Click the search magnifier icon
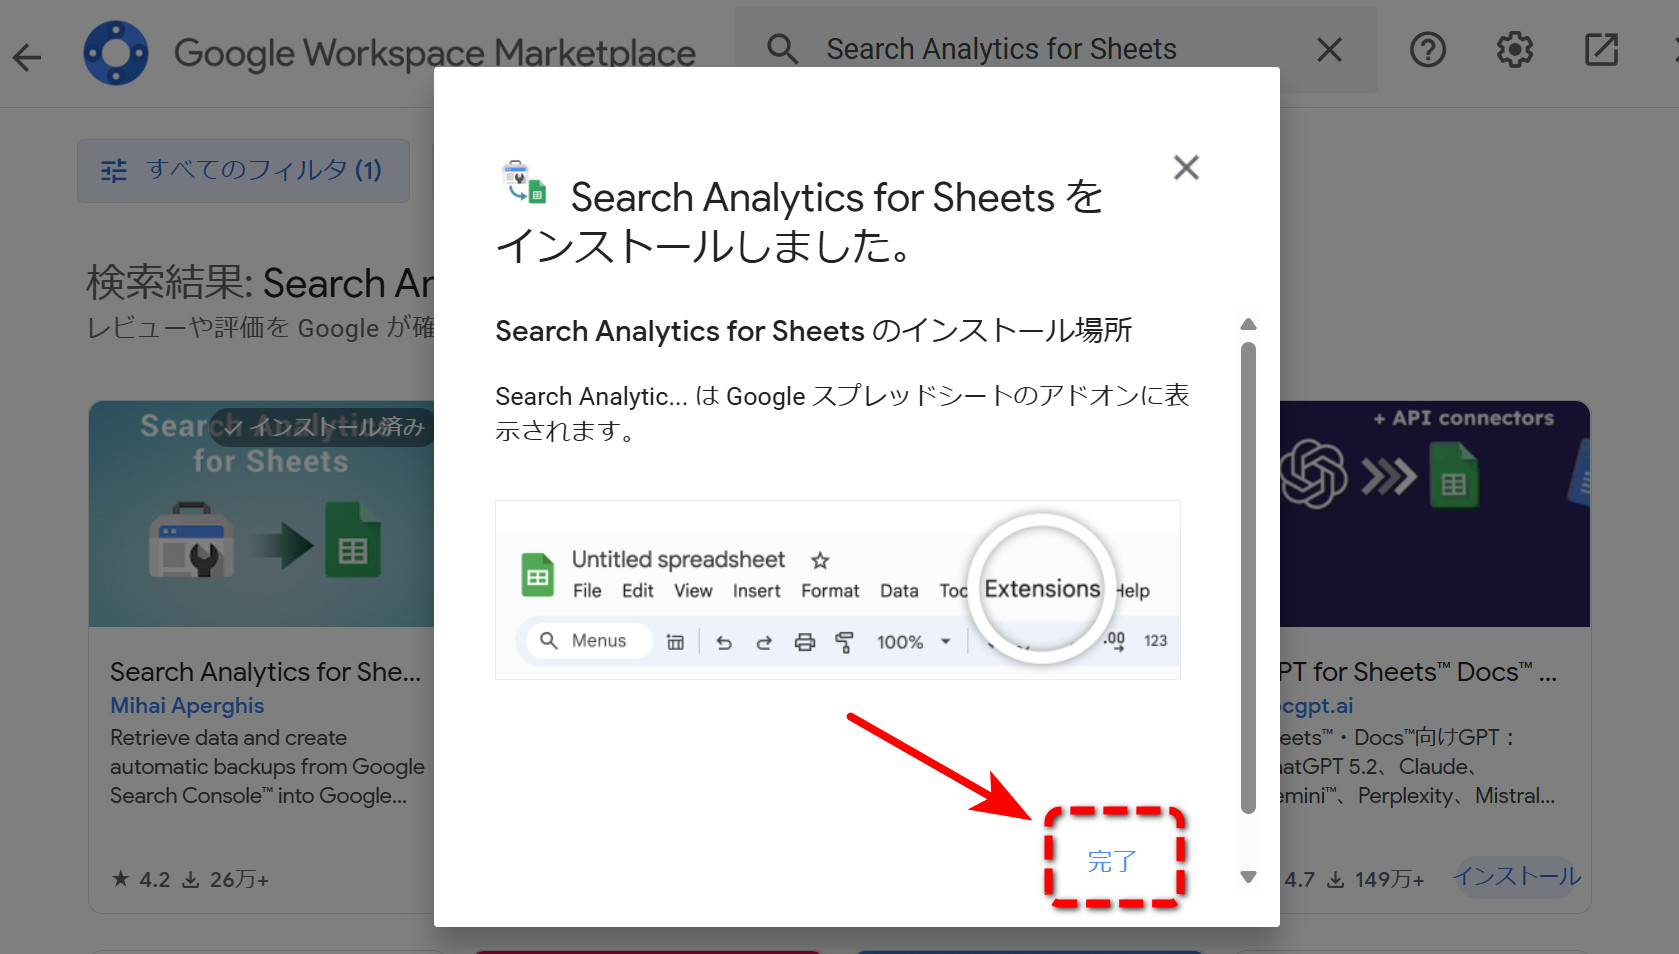 (x=782, y=49)
